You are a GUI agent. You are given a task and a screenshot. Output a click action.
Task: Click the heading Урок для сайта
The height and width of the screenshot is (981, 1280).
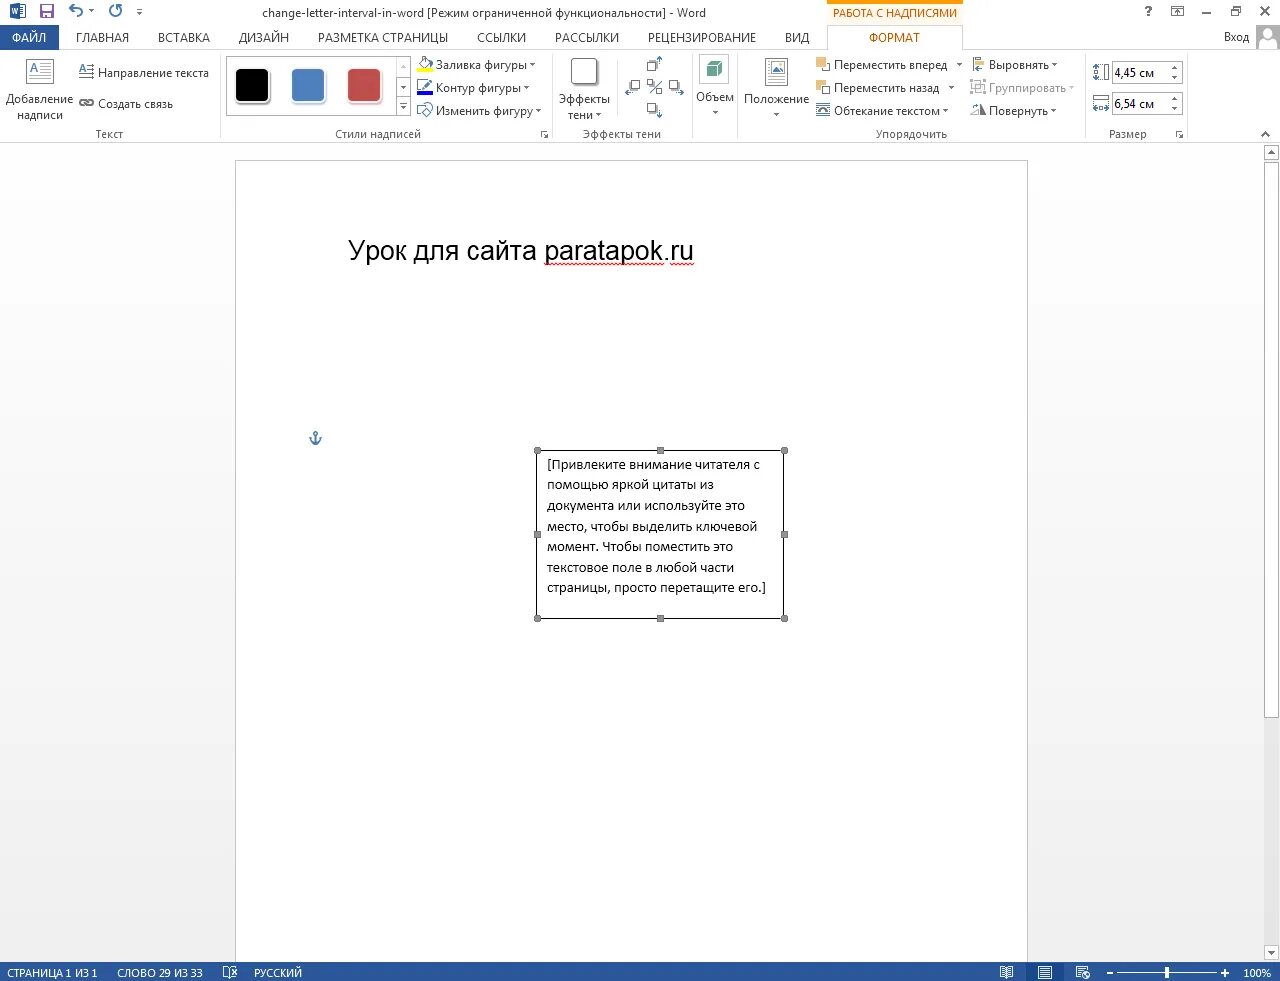442,250
